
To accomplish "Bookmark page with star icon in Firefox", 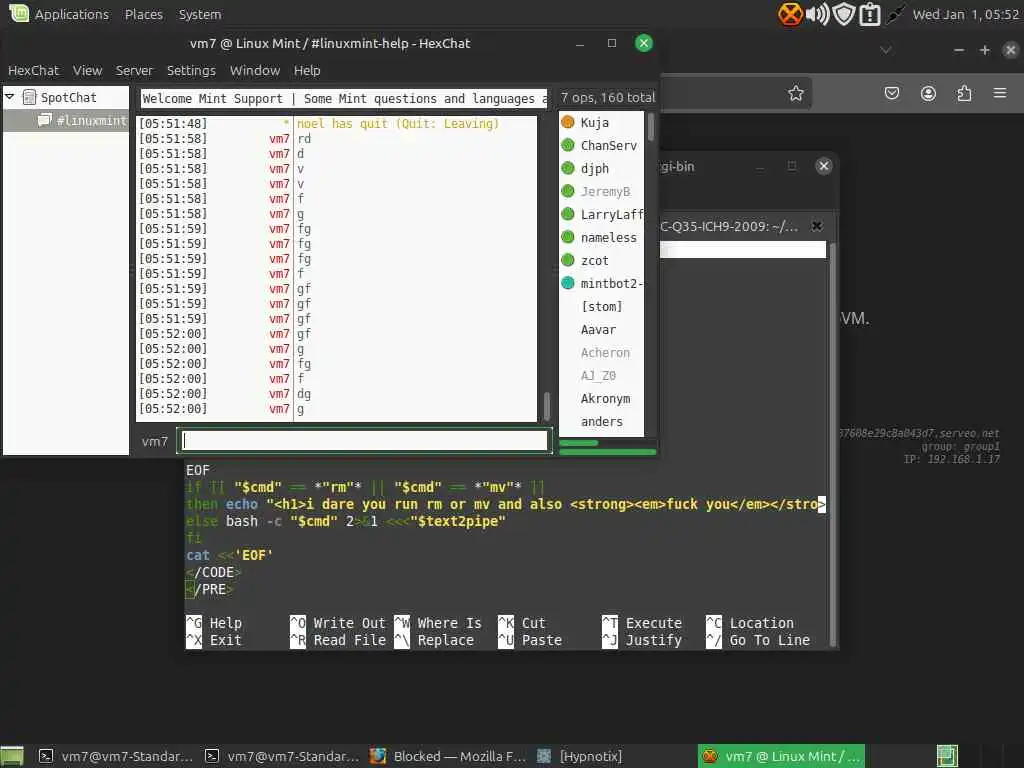I will pos(795,93).
